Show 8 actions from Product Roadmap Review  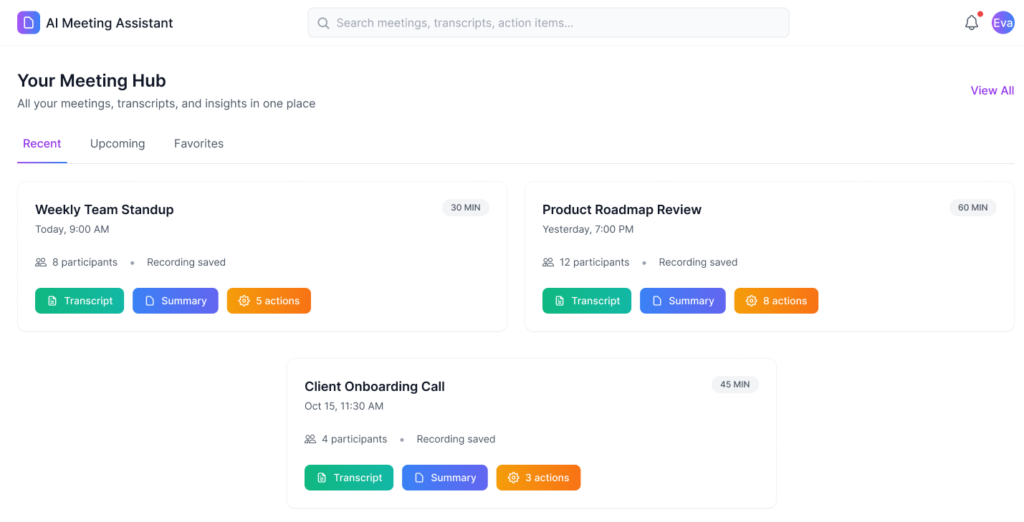[775, 301]
